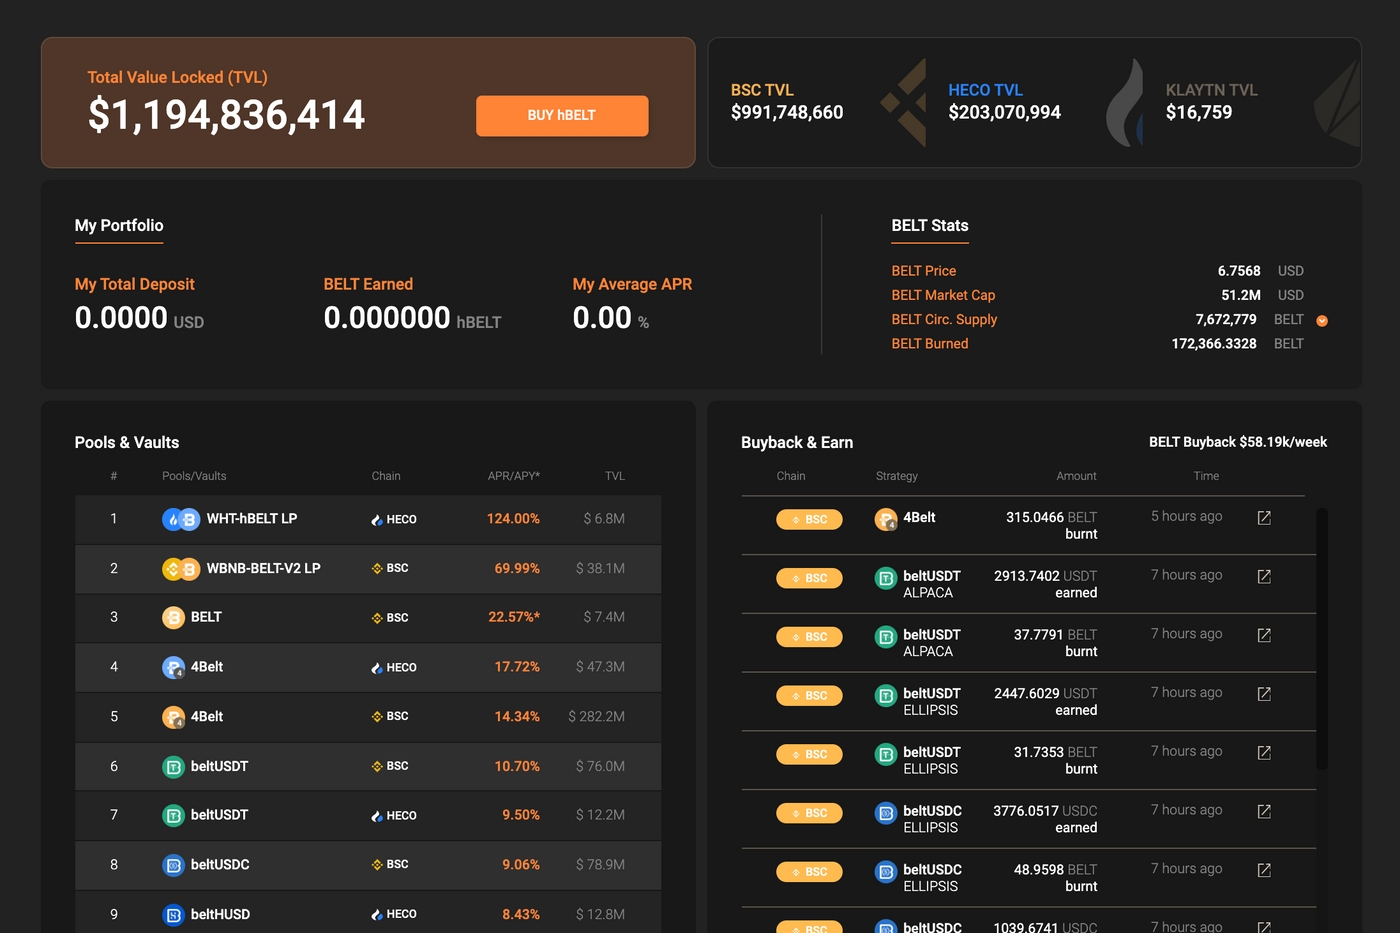Open external link for 3776.0517 USDC earned
Screen dimensions: 1400x933
[1264, 812]
